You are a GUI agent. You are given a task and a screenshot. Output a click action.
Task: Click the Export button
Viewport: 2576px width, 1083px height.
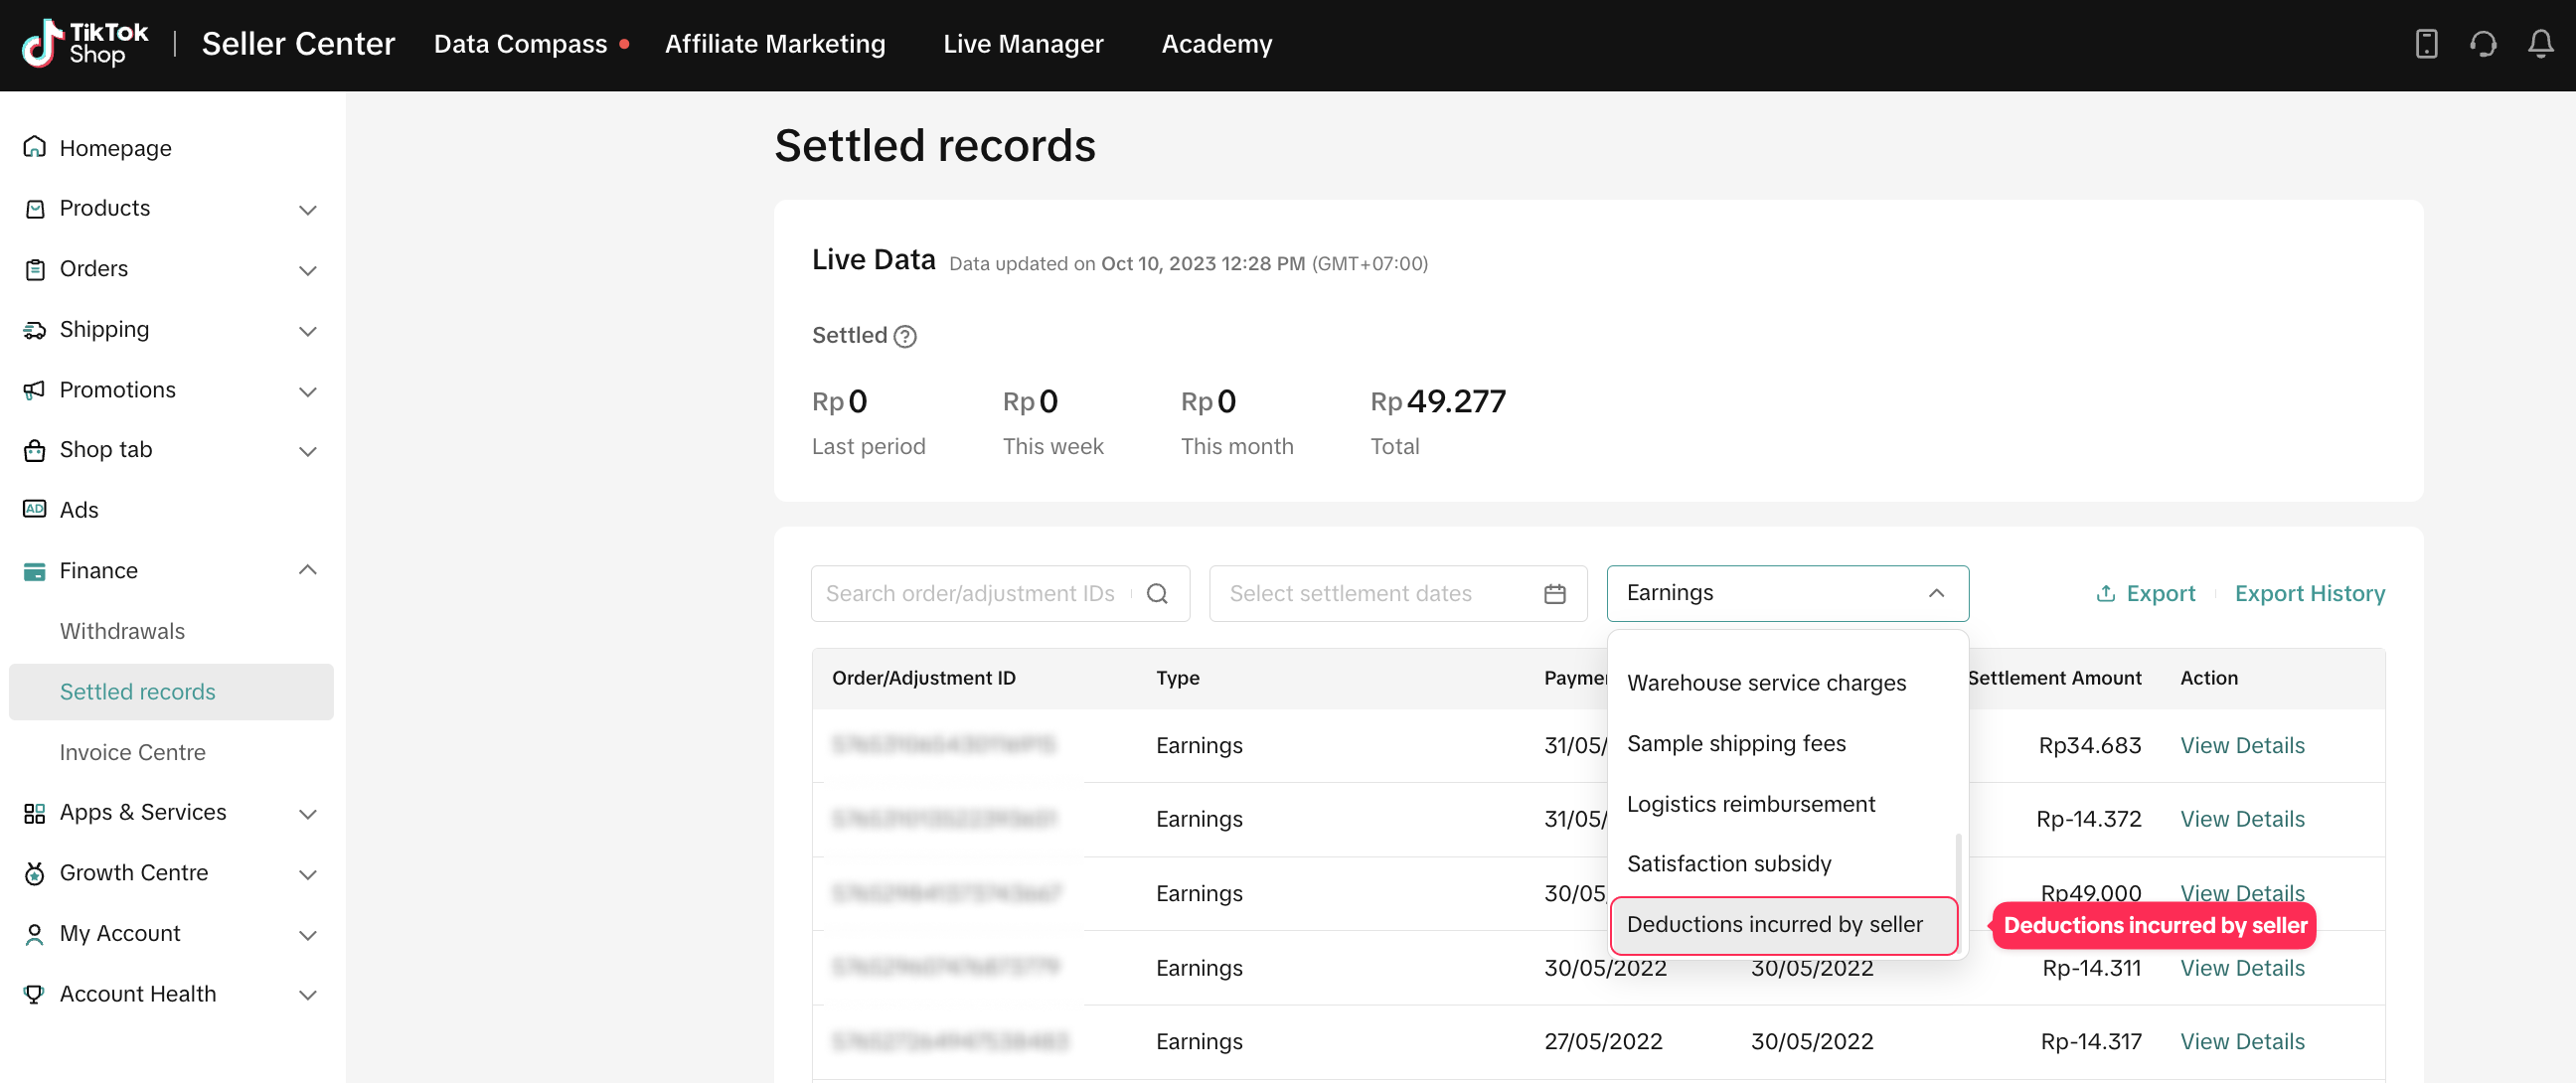[x=2146, y=593]
